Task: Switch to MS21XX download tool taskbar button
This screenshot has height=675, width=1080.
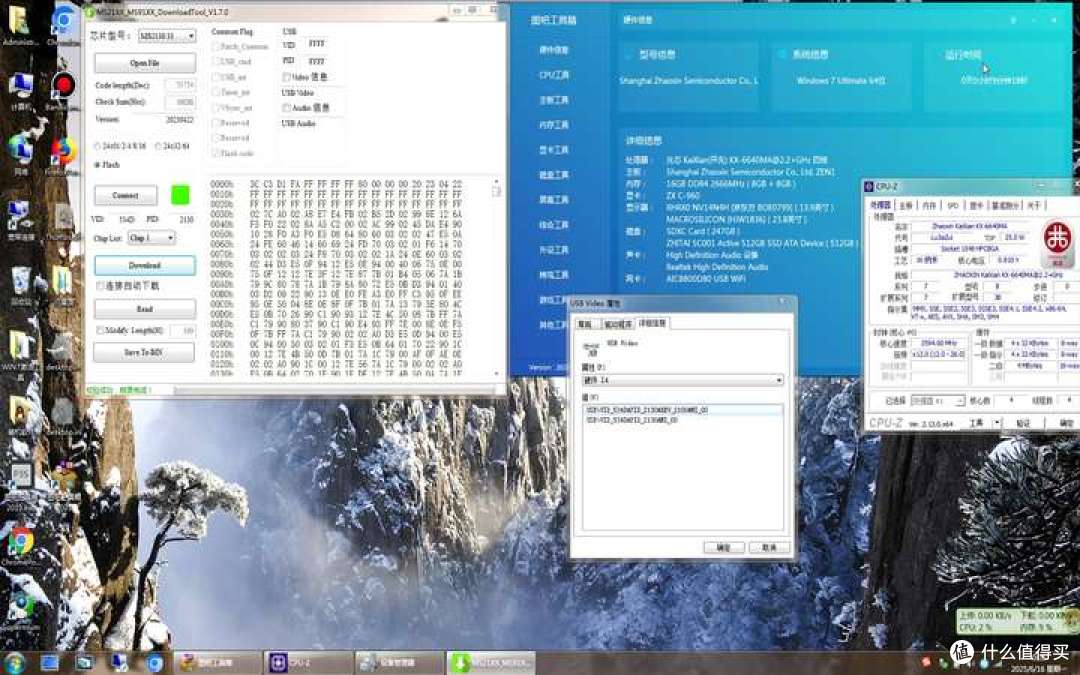Action: [x=490, y=663]
